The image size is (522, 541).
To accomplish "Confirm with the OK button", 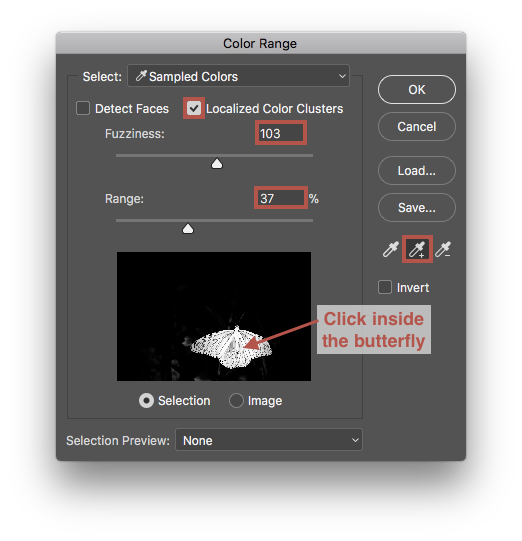I will click(x=417, y=90).
